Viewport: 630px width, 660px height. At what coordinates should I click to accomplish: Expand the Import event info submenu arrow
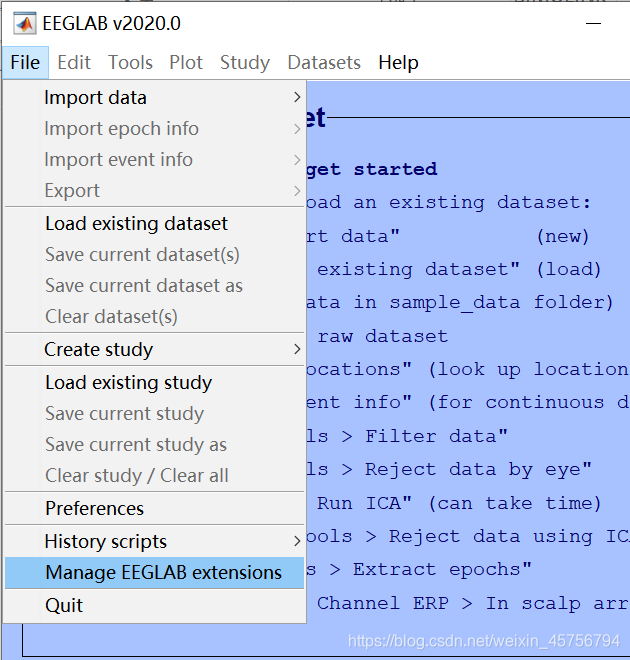click(297, 160)
